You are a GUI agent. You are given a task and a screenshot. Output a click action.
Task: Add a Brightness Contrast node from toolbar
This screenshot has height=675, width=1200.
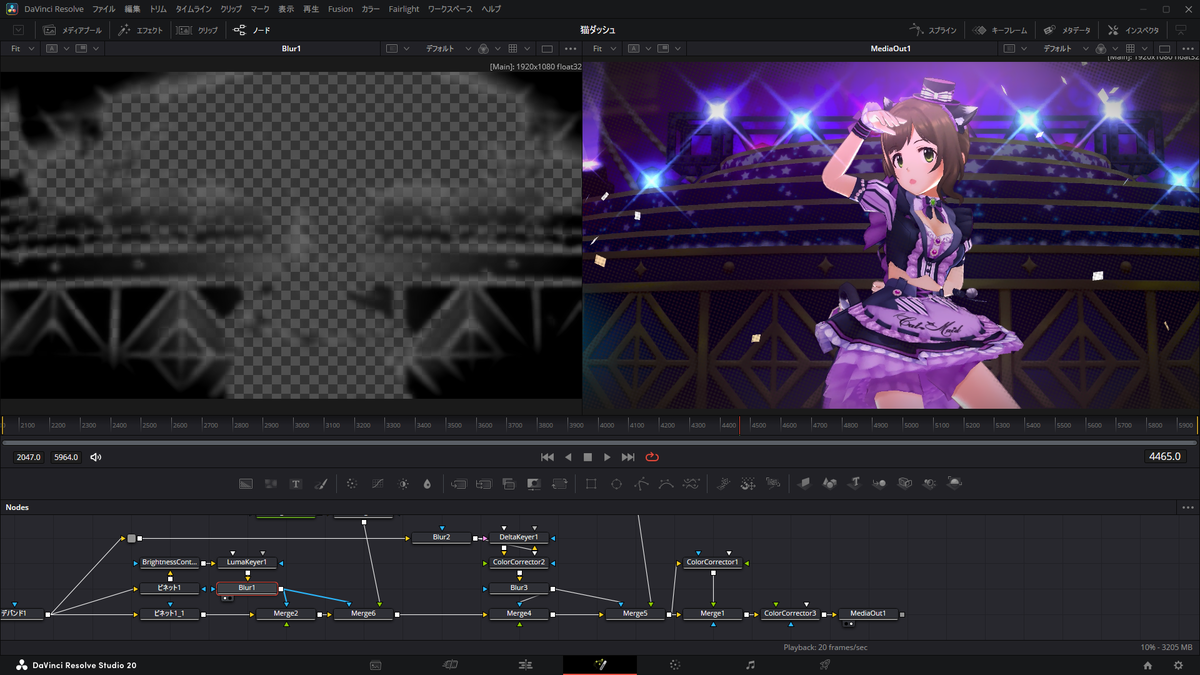tap(403, 484)
